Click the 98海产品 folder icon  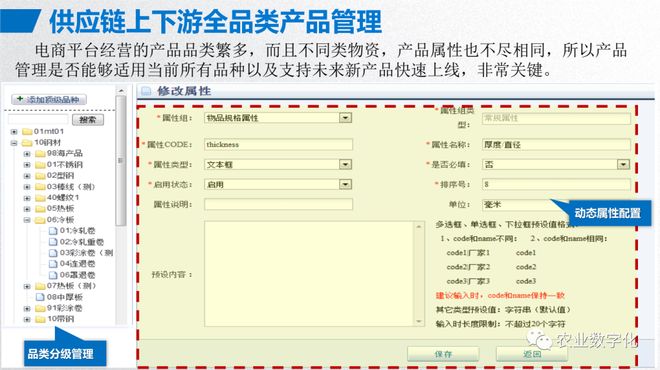[40, 153]
